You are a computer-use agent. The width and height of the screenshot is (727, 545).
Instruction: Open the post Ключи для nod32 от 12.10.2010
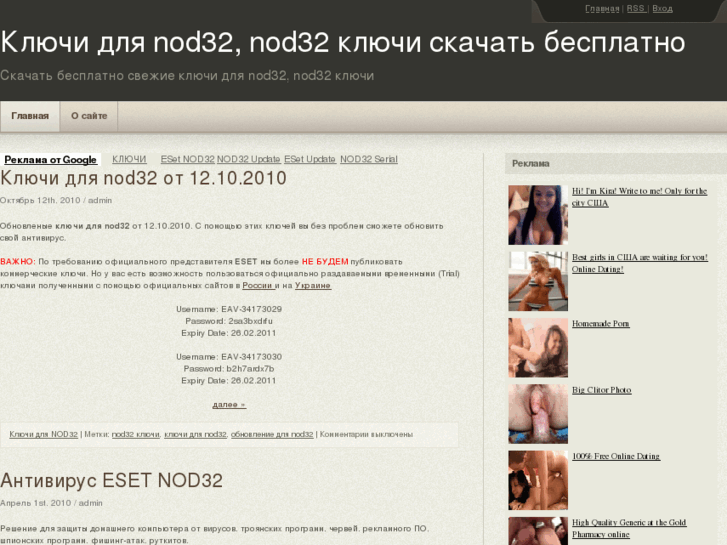pyautogui.click(x=143, y=178)
